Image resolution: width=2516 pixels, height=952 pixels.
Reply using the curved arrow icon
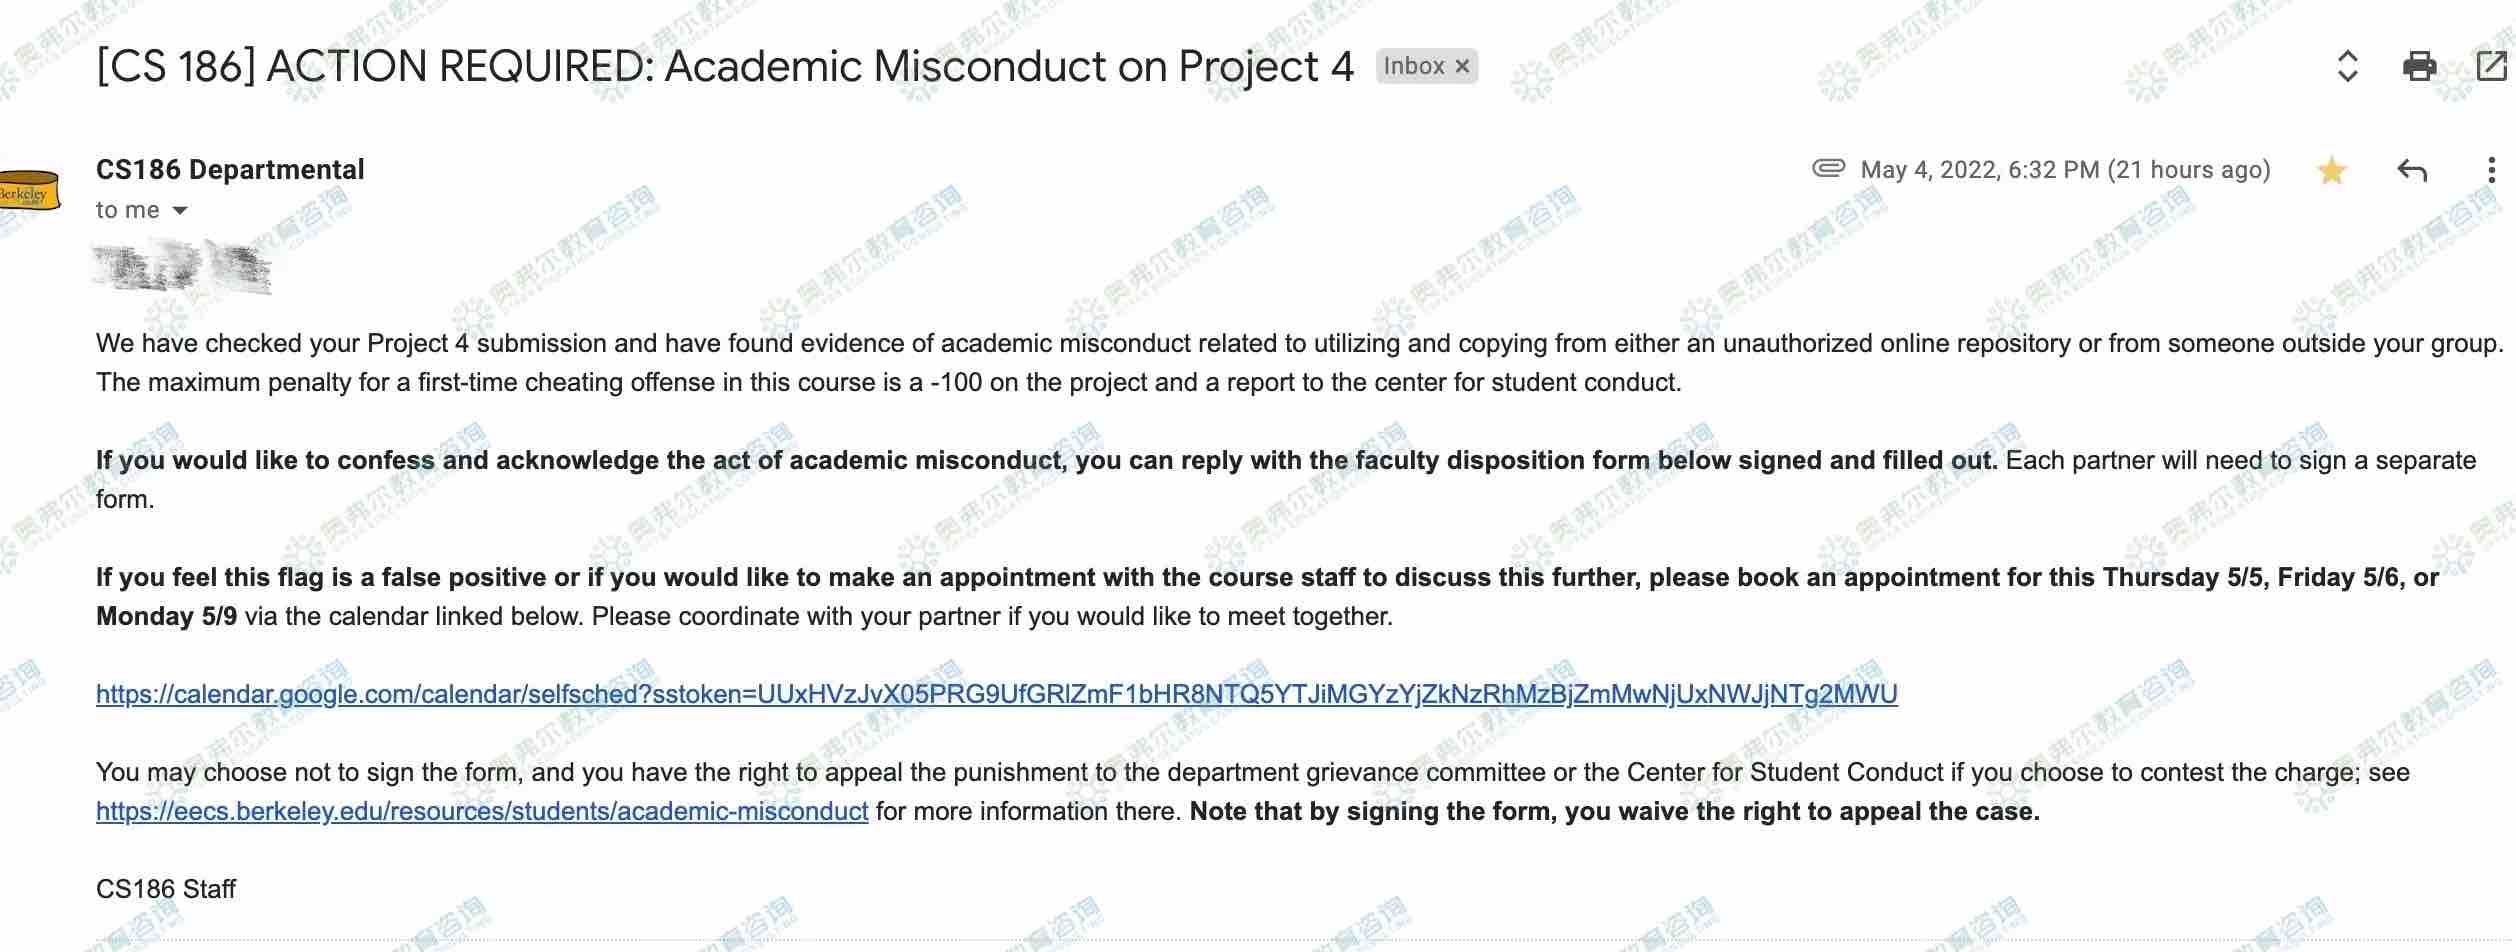[x=2412, y=171]
